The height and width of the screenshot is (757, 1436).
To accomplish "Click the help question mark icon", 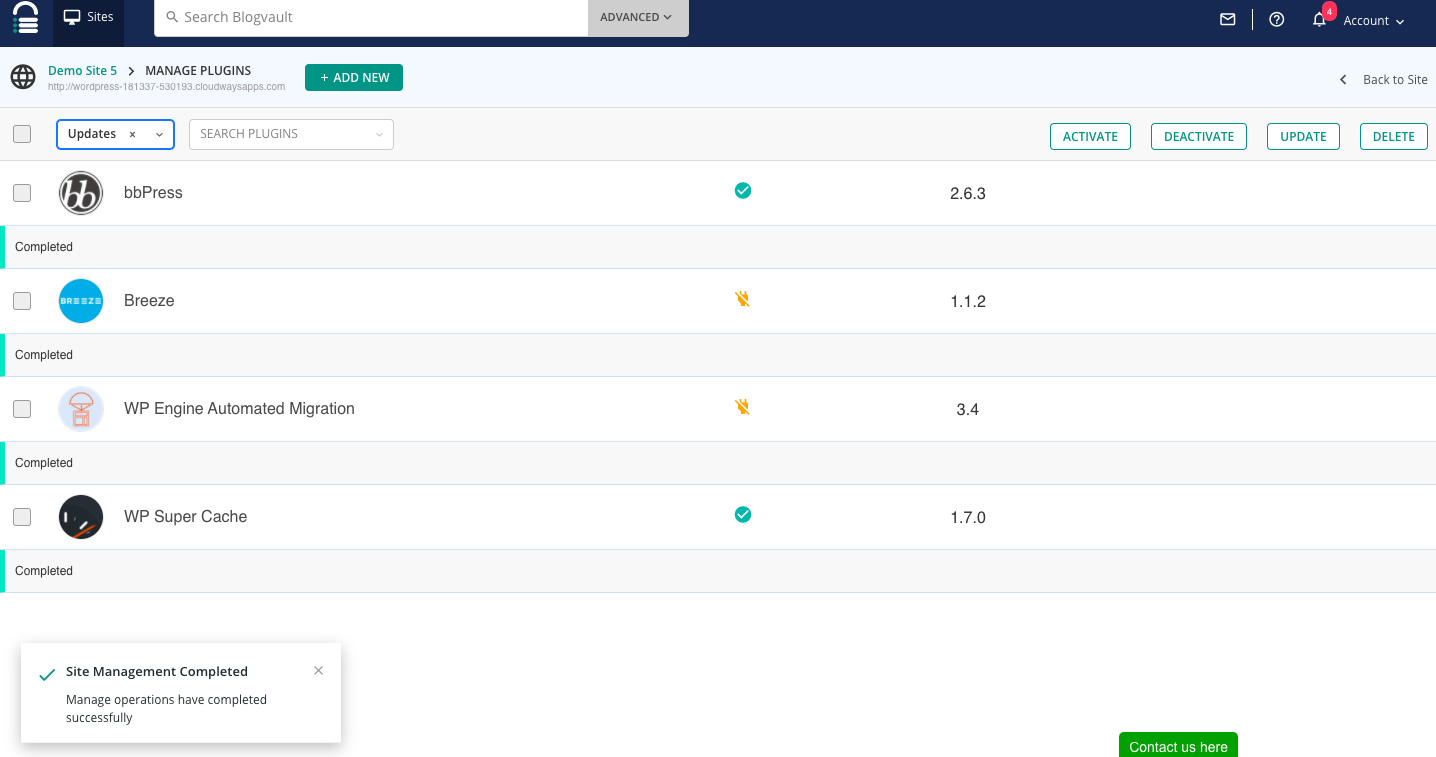I will click(1277, 19).
